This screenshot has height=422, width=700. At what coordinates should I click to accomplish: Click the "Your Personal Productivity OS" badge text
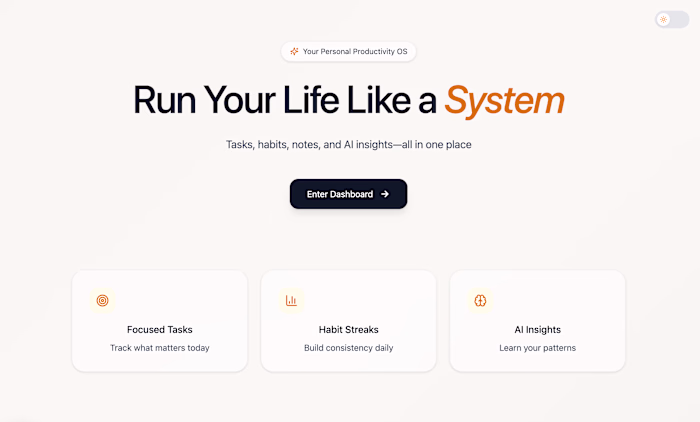click(355, 51)
